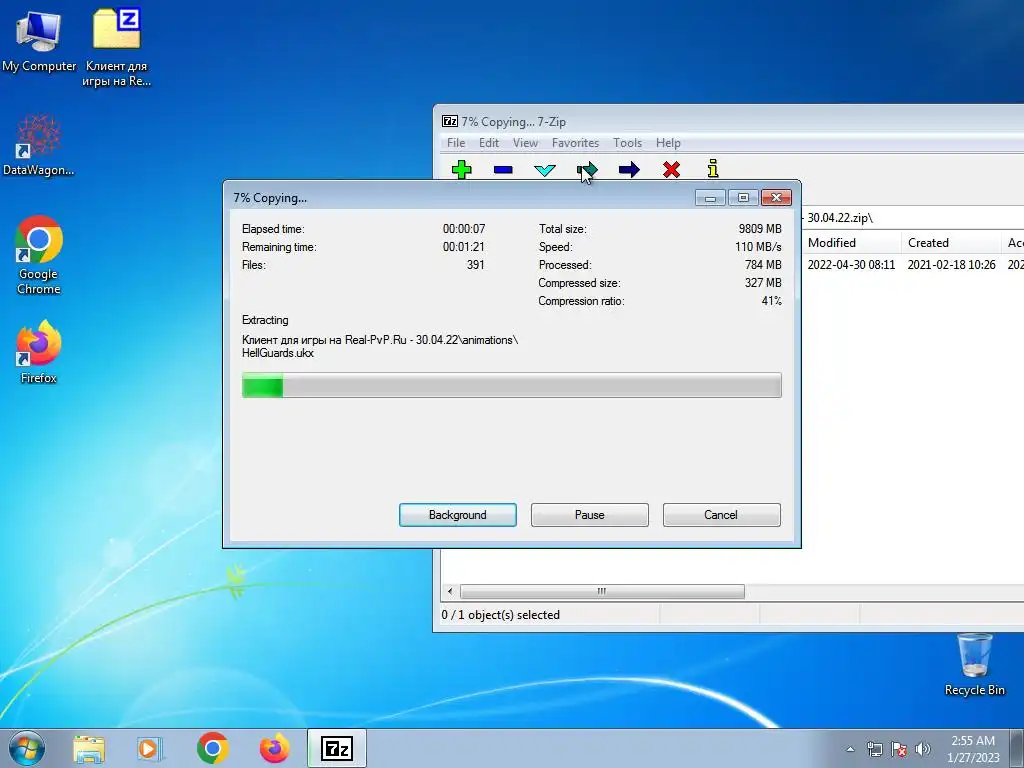Open the File menu in 7-Zip
1024x768 pixels.
[456, 143]
